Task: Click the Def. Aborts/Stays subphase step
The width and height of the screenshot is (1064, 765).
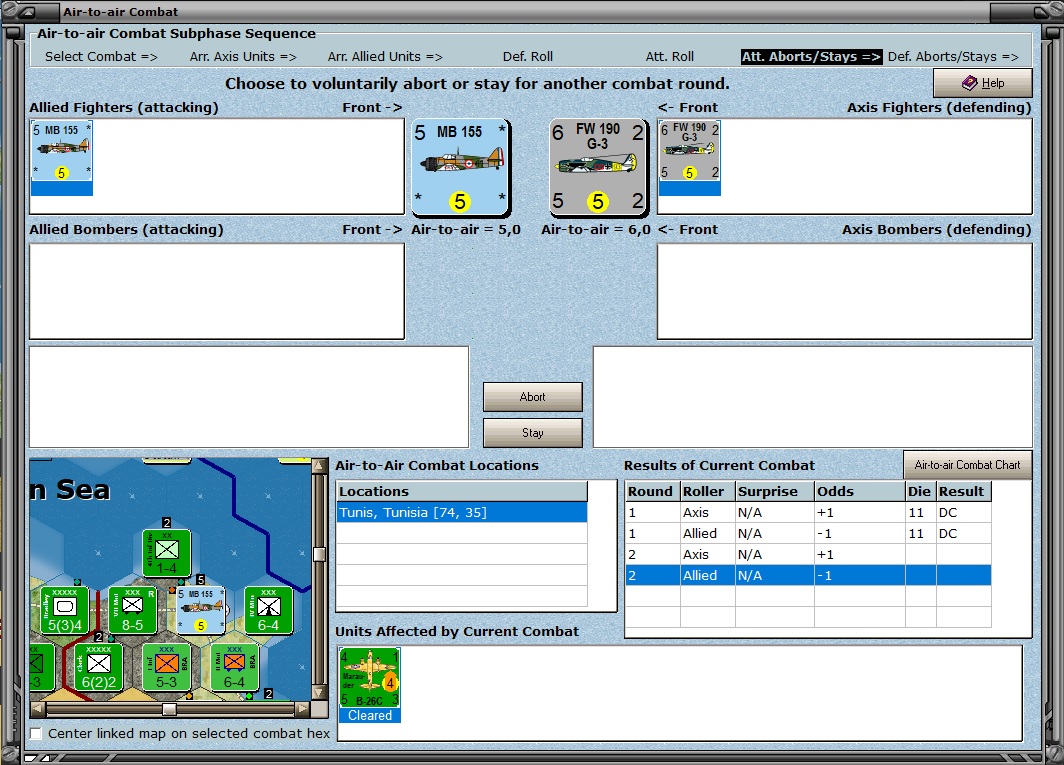Action: [953, 57]
